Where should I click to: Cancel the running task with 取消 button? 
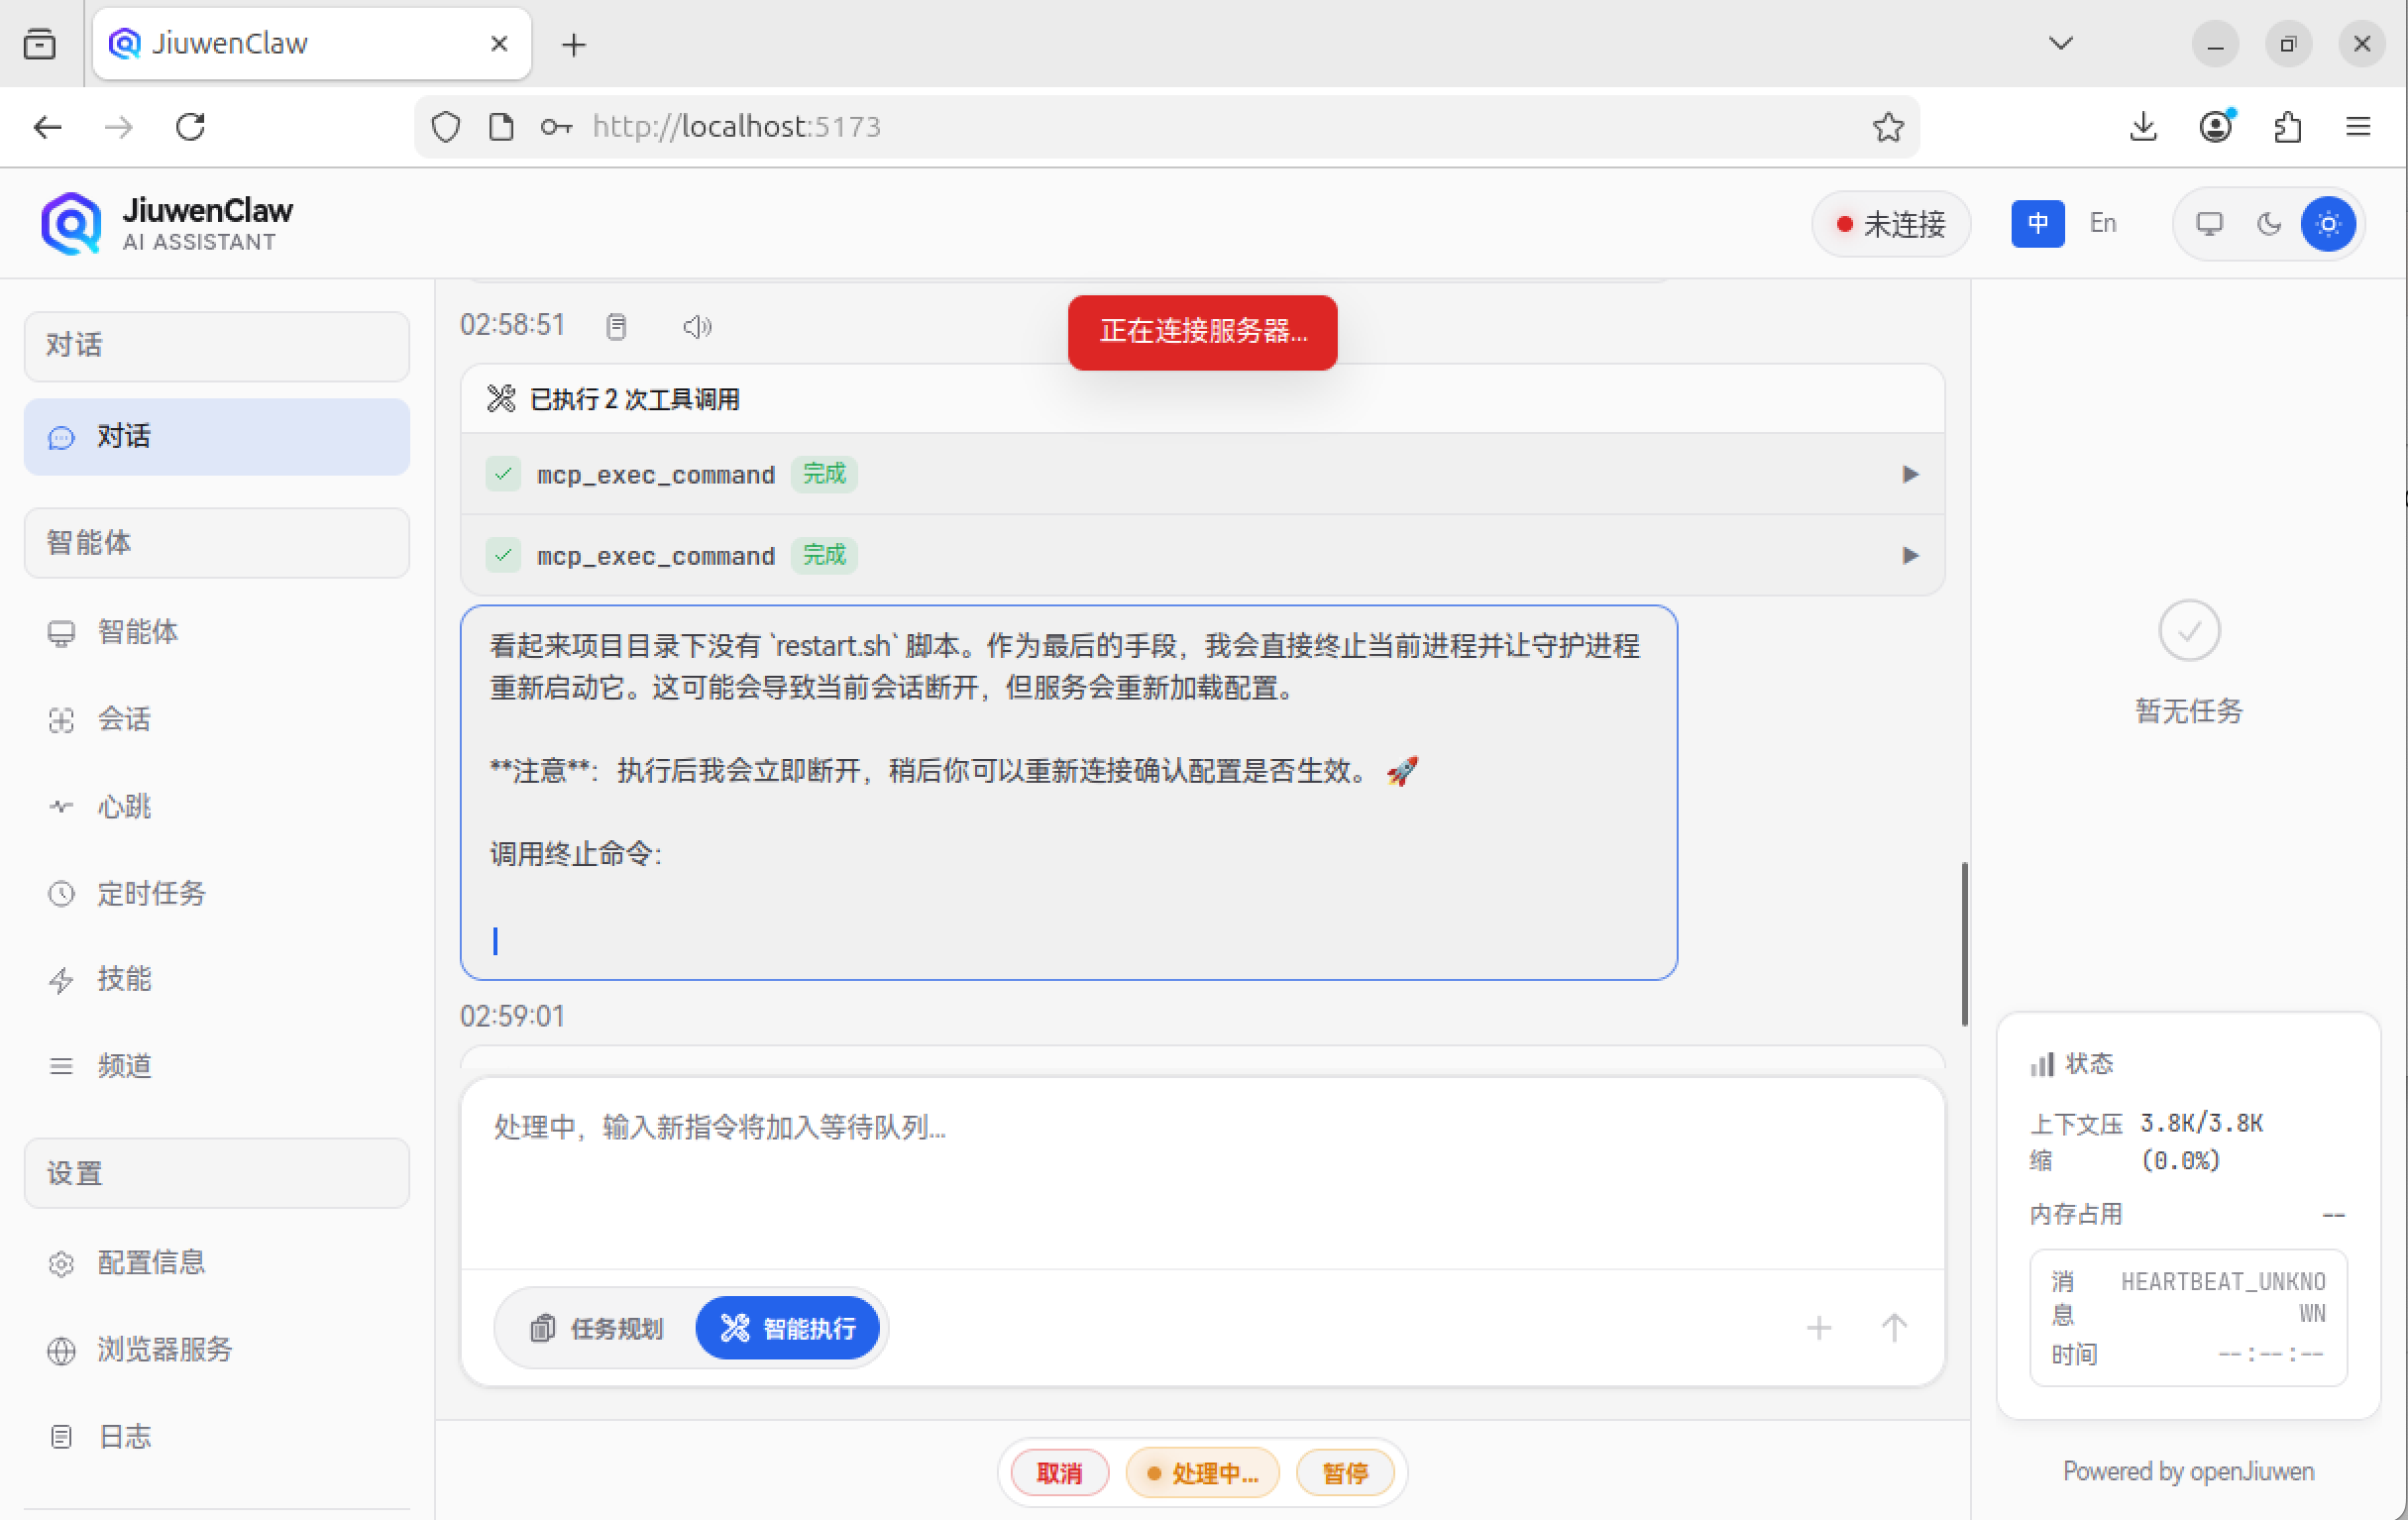click(x=1059, y=1472)
